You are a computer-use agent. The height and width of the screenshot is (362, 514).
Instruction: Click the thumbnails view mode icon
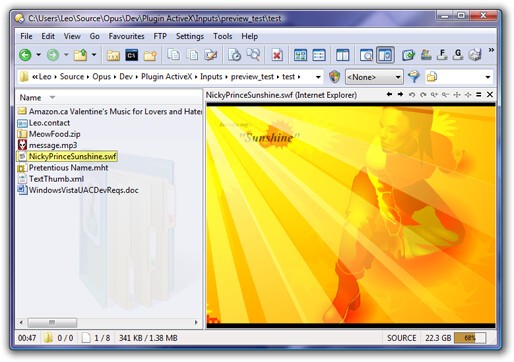pyautogui.click(x=300, y=55)
